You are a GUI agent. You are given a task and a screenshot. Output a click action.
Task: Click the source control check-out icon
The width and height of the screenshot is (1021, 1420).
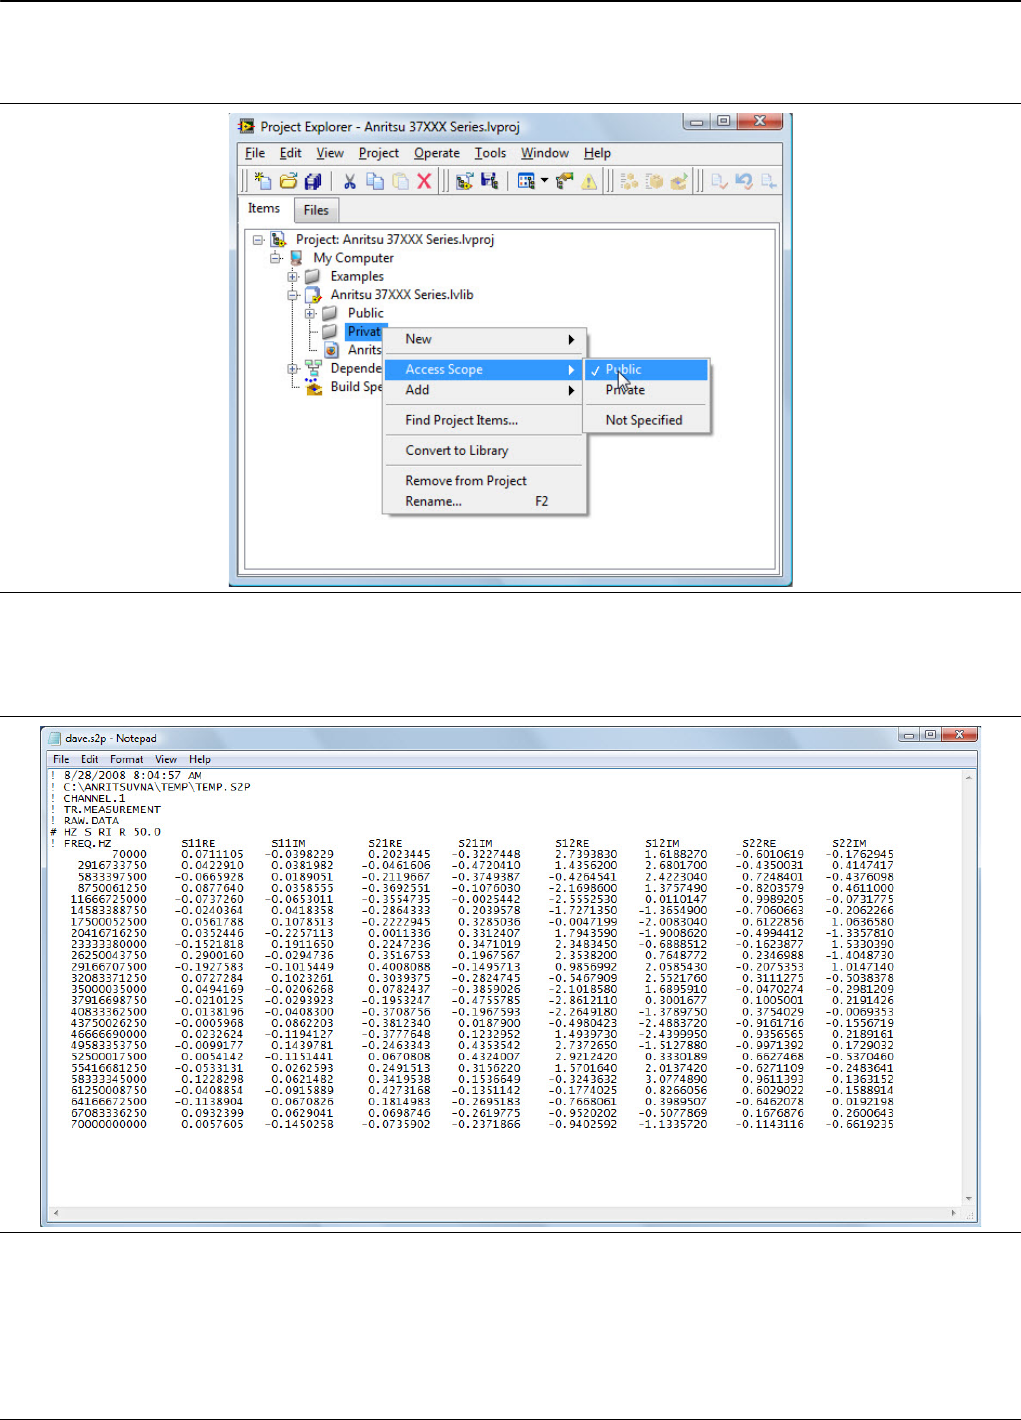pyautogui.click(x=719, y=181)
